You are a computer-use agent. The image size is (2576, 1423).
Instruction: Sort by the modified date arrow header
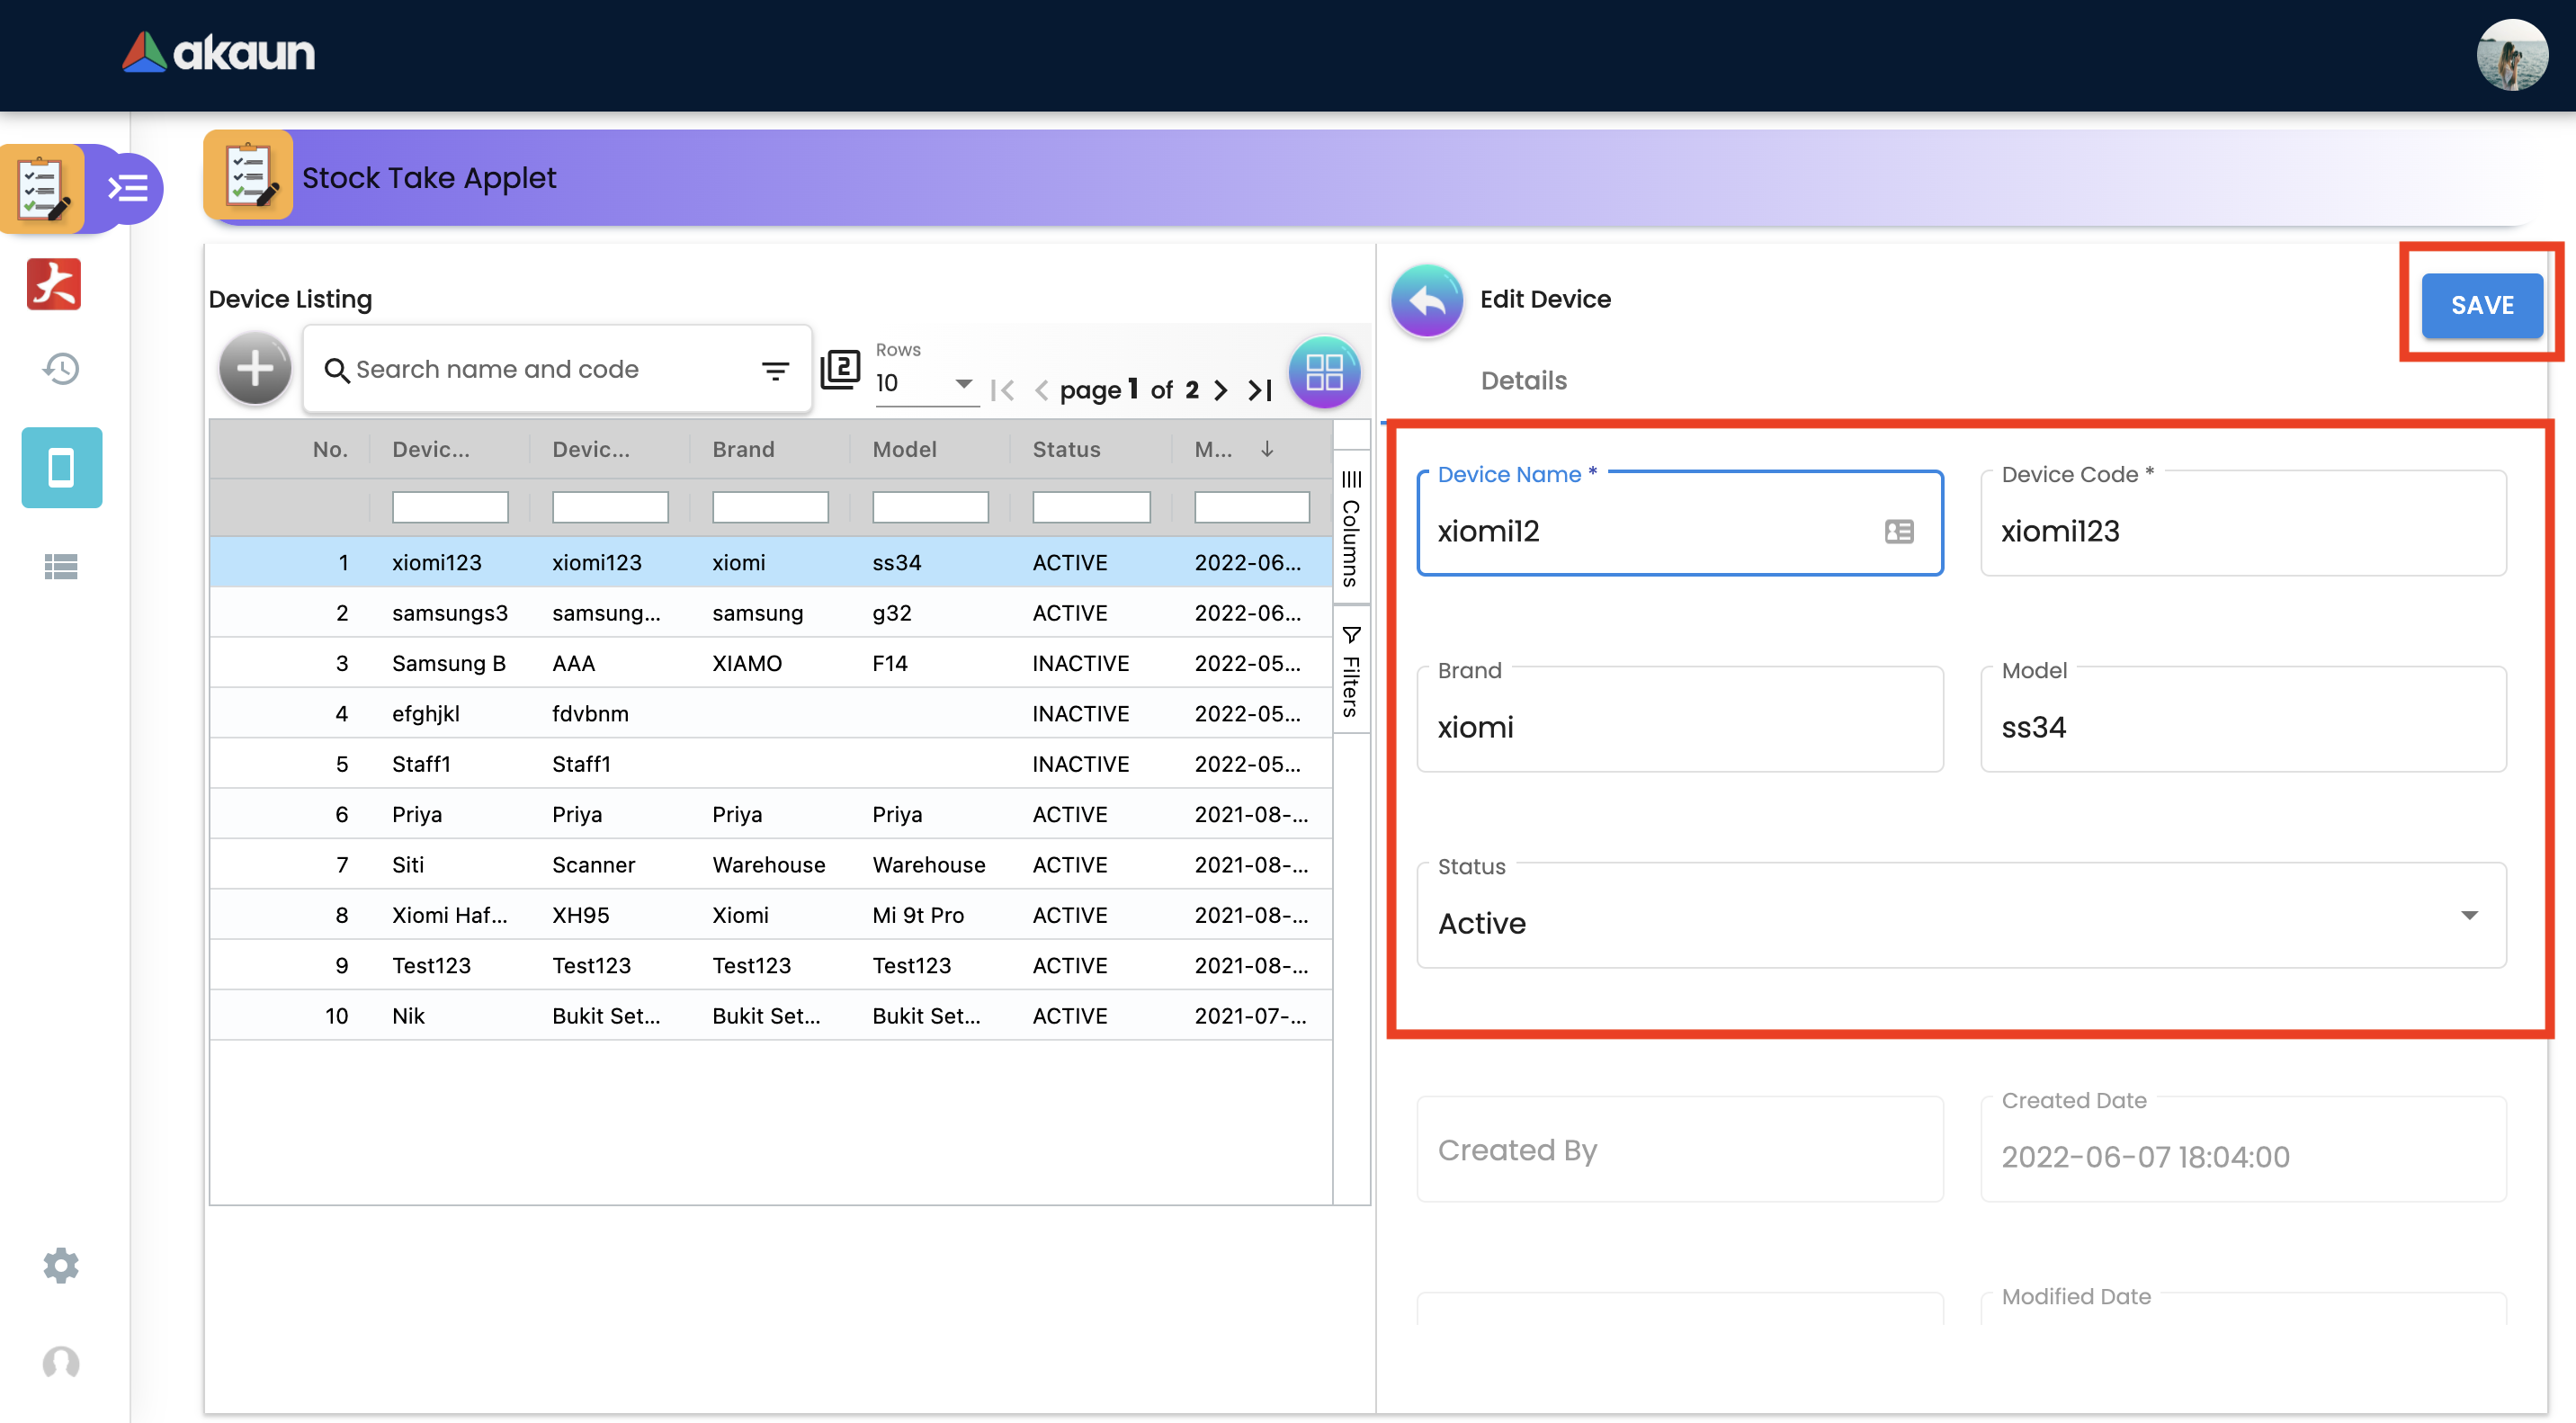[x=1267, y=449]
